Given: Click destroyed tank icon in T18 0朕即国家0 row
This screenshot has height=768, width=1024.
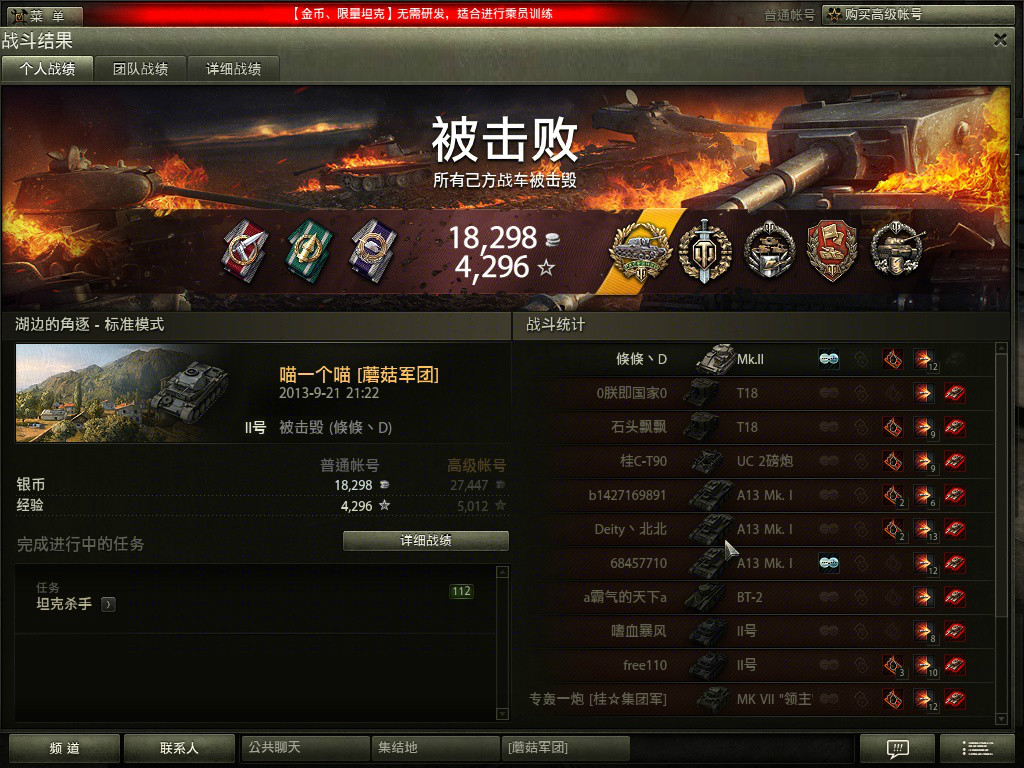Looking at the screenshot, I should 955,393.
